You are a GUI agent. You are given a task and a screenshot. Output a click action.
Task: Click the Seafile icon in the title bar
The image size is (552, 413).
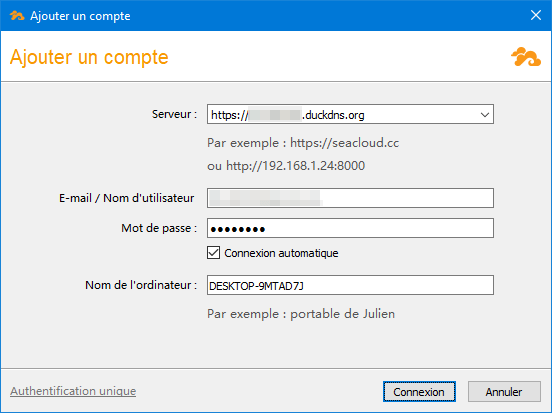[x=17, y=16]
